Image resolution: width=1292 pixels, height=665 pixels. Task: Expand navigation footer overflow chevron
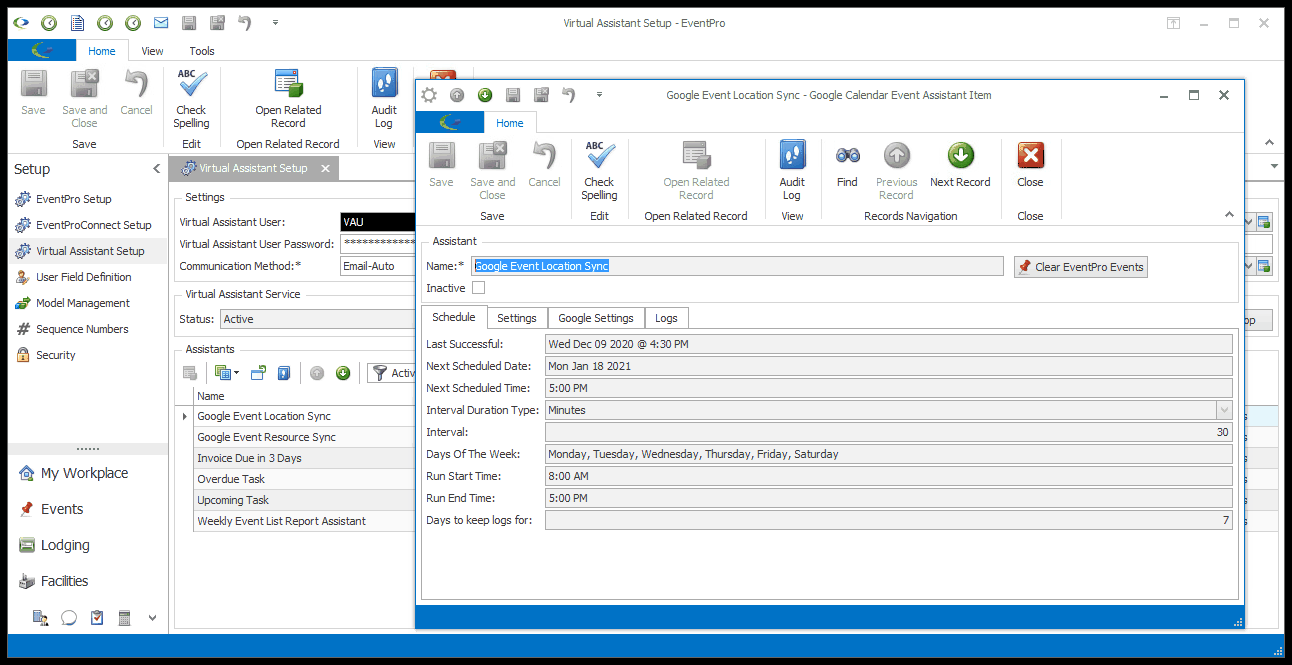click(x=152, y=618)
